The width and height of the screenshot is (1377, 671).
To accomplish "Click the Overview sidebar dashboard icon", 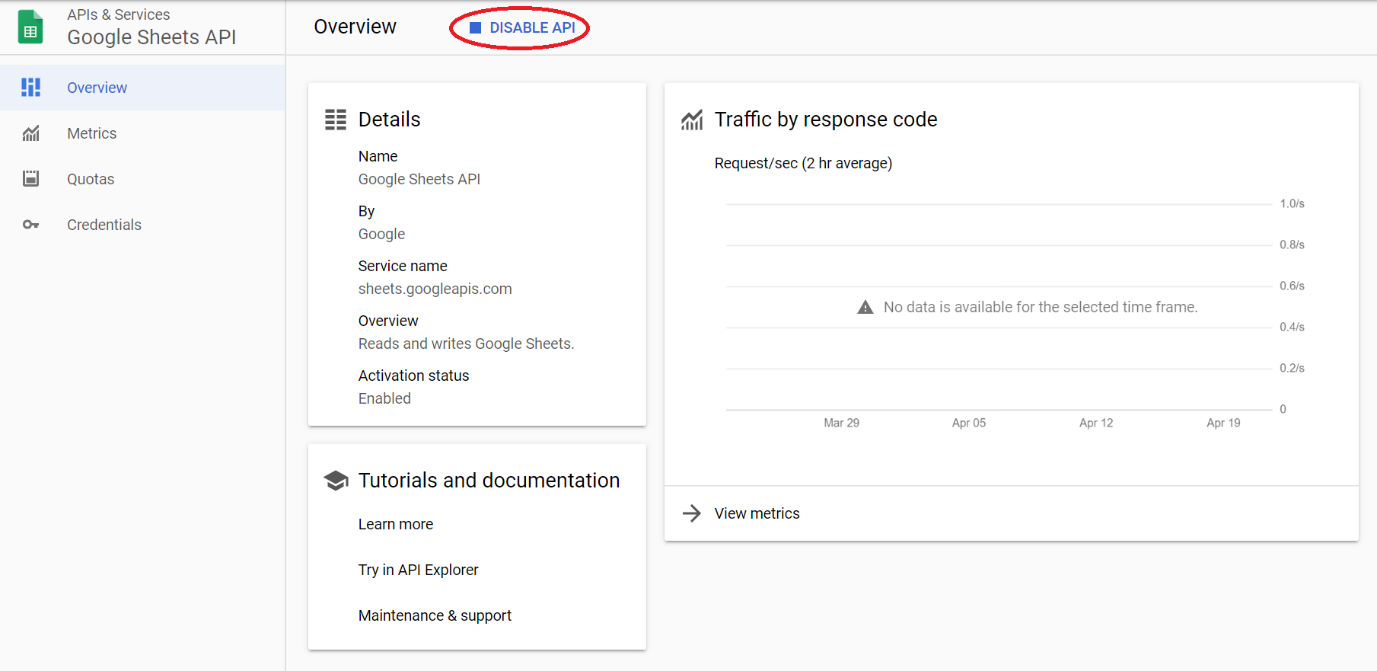I will 31,87.
